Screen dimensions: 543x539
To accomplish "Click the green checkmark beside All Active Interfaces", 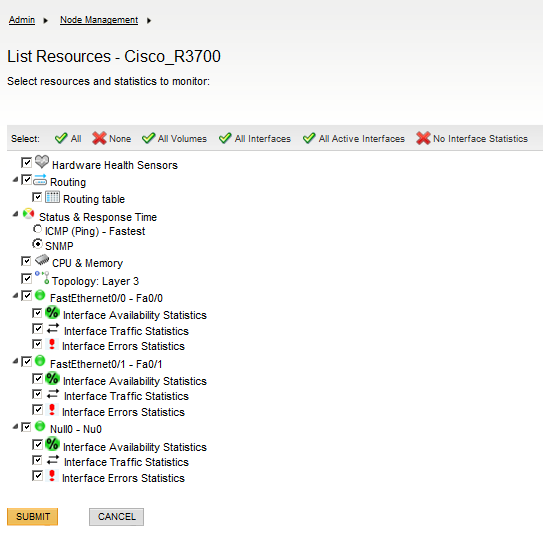I will coord(309,138).
